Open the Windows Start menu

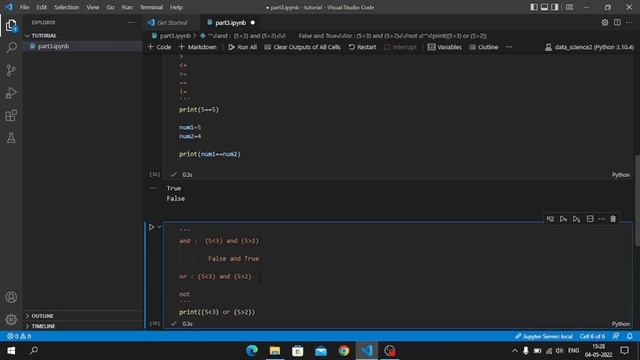pyautogui.click(x=11, y=351)
